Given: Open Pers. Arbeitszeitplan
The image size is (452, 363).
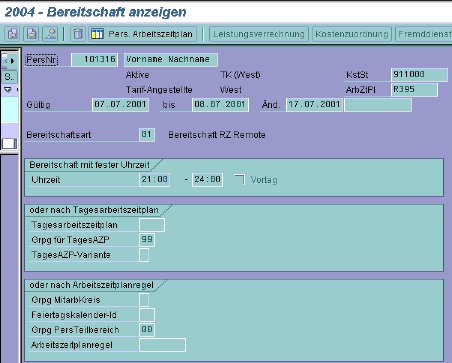Looking at the screenshot, I should tap(143, 34).
